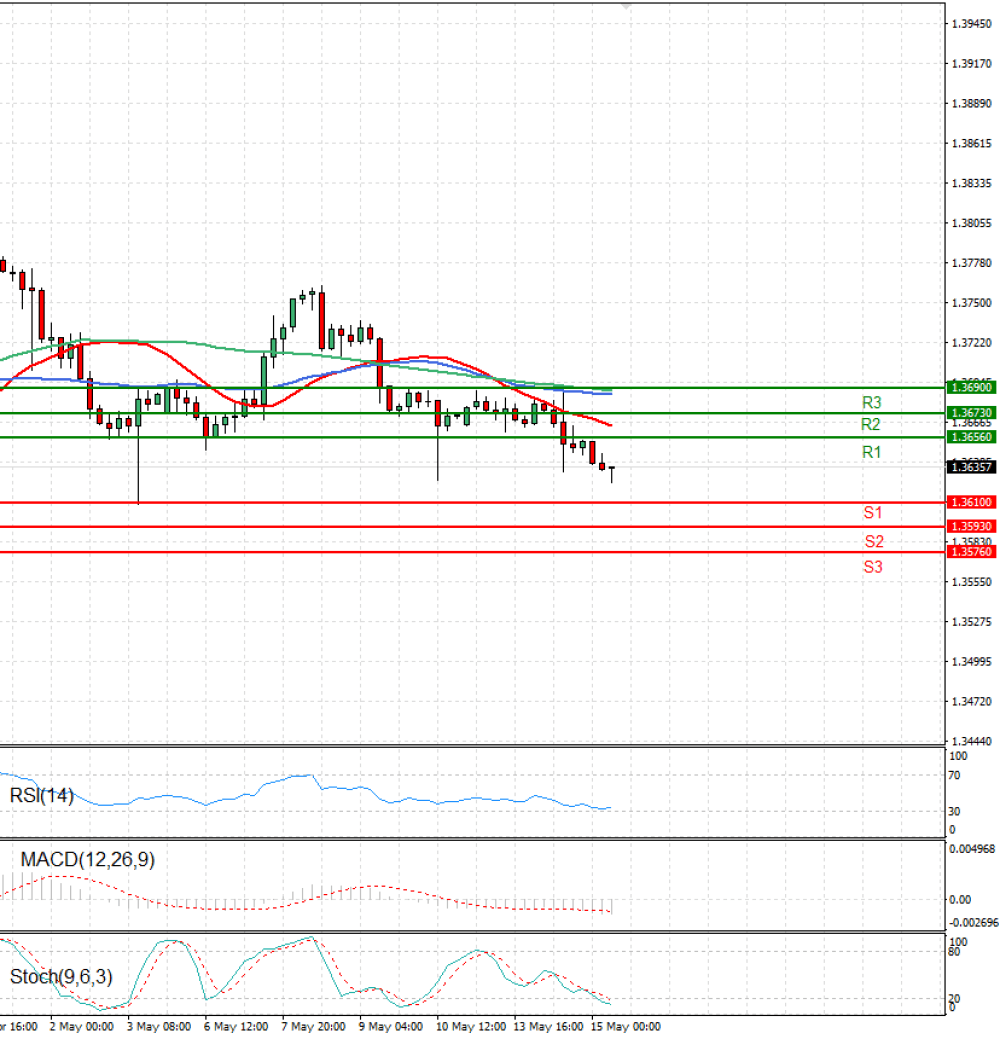Click the S1 support label
The image size is (1000, 1039).
[x=872, y=513]
